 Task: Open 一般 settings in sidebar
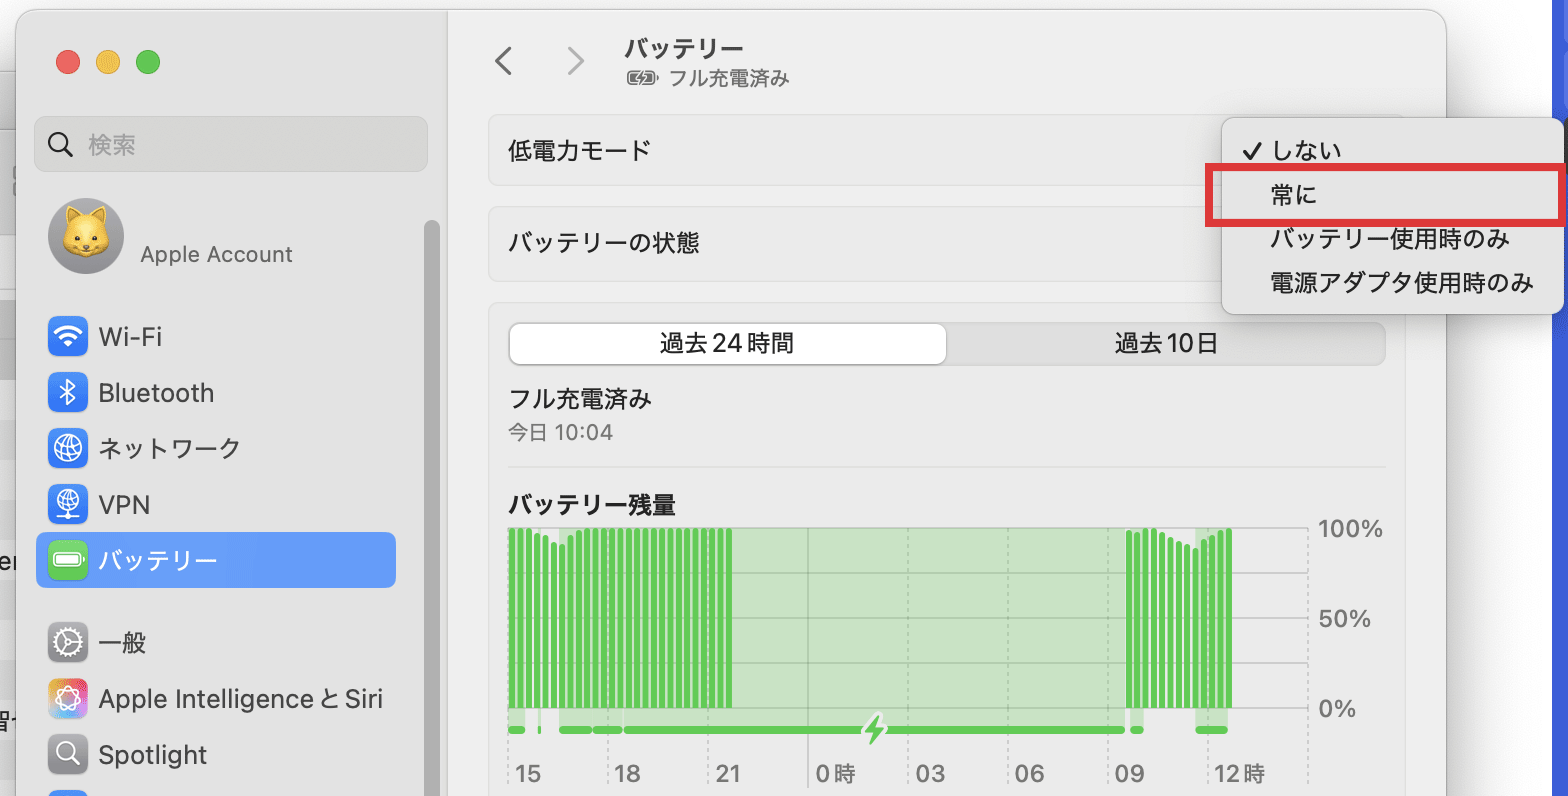point(216,642)
